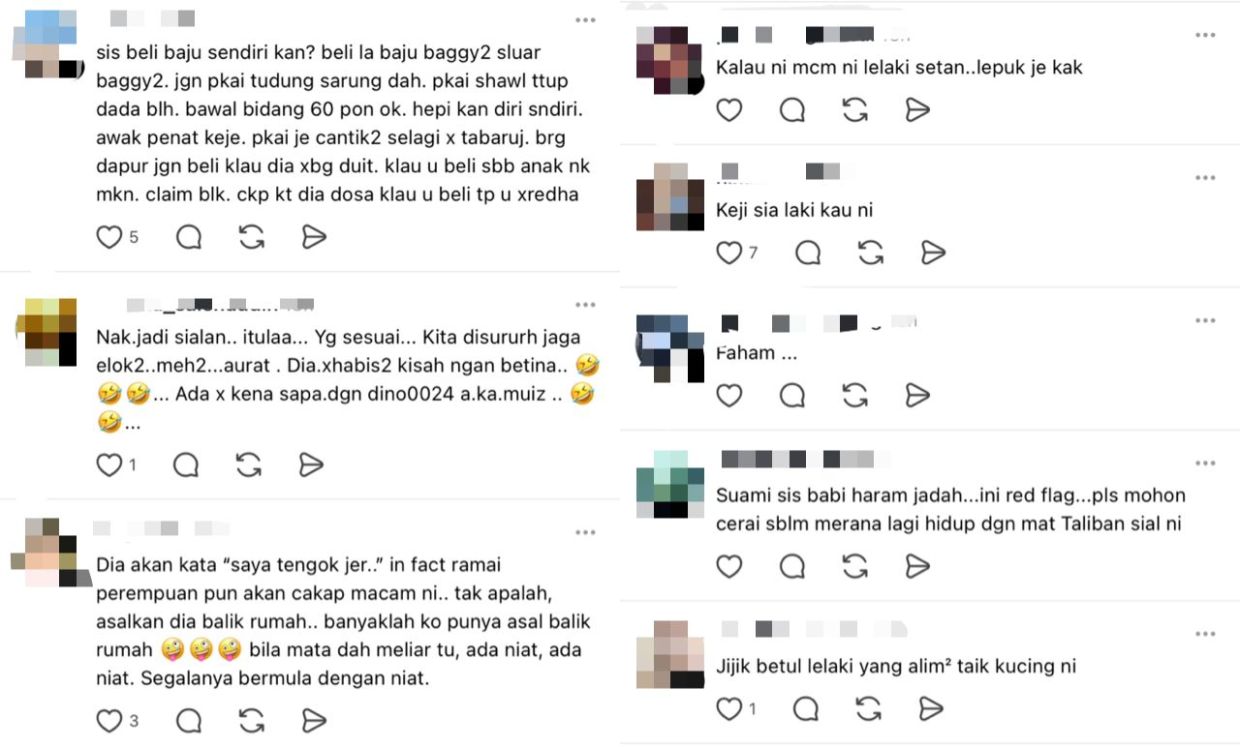Open more options on 'Kalau ni mcm ni' comment

click(1205, 35)
